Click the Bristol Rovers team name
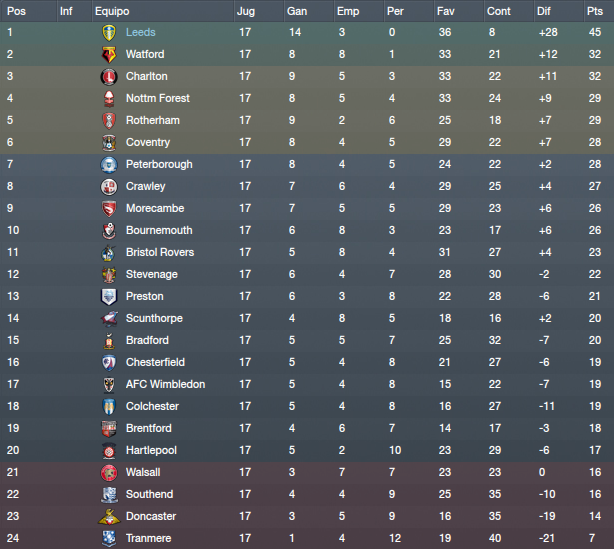The width and height of the screenshot is (614, 549). [160, 252]
